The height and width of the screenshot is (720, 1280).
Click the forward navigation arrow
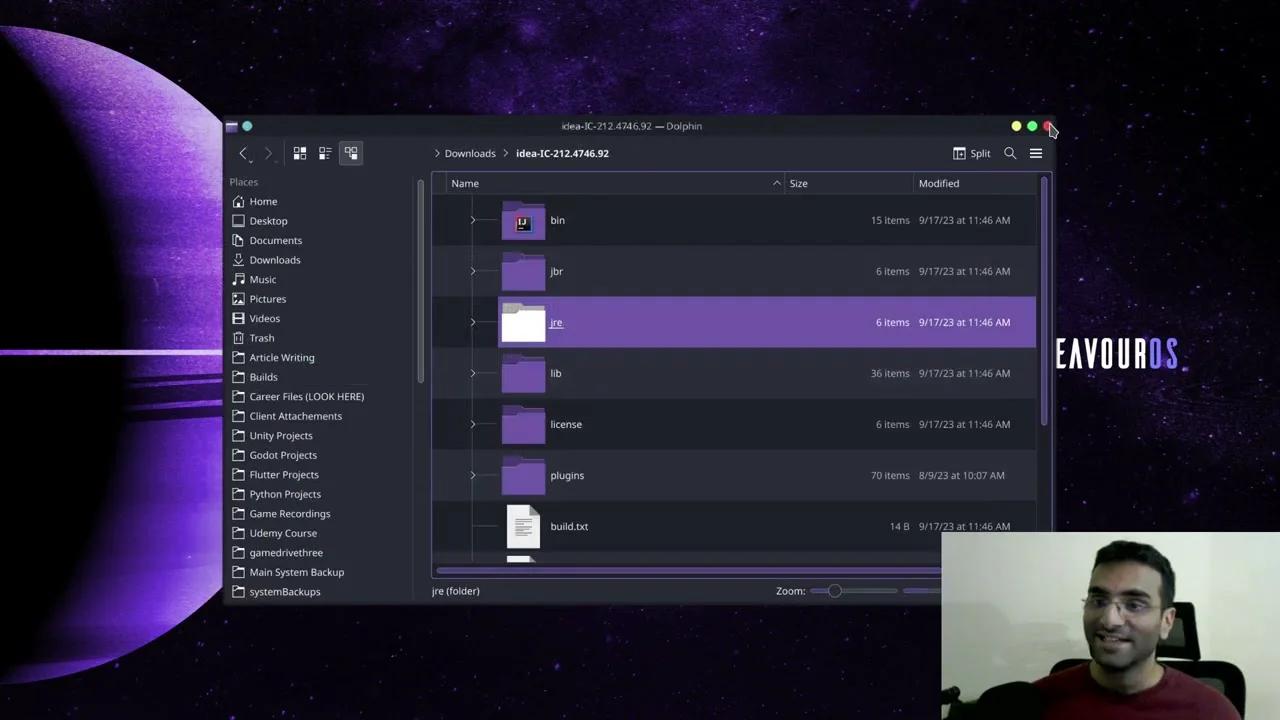268,153
